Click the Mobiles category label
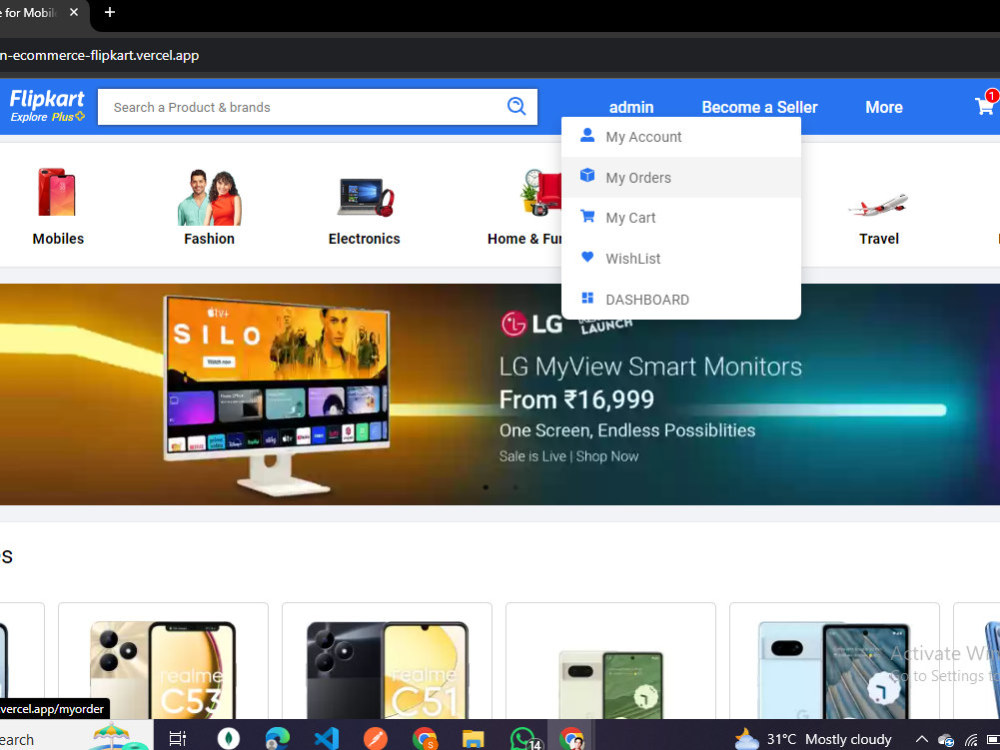This screenshot has height=750, width=1000. [x=58, y=239]
